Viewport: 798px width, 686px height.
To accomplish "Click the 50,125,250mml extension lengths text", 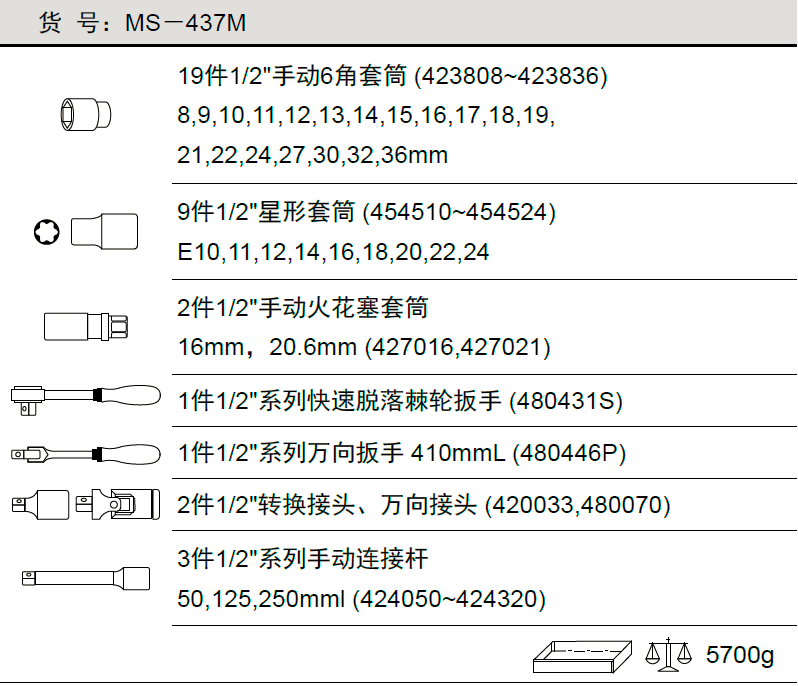I will 360,599.
